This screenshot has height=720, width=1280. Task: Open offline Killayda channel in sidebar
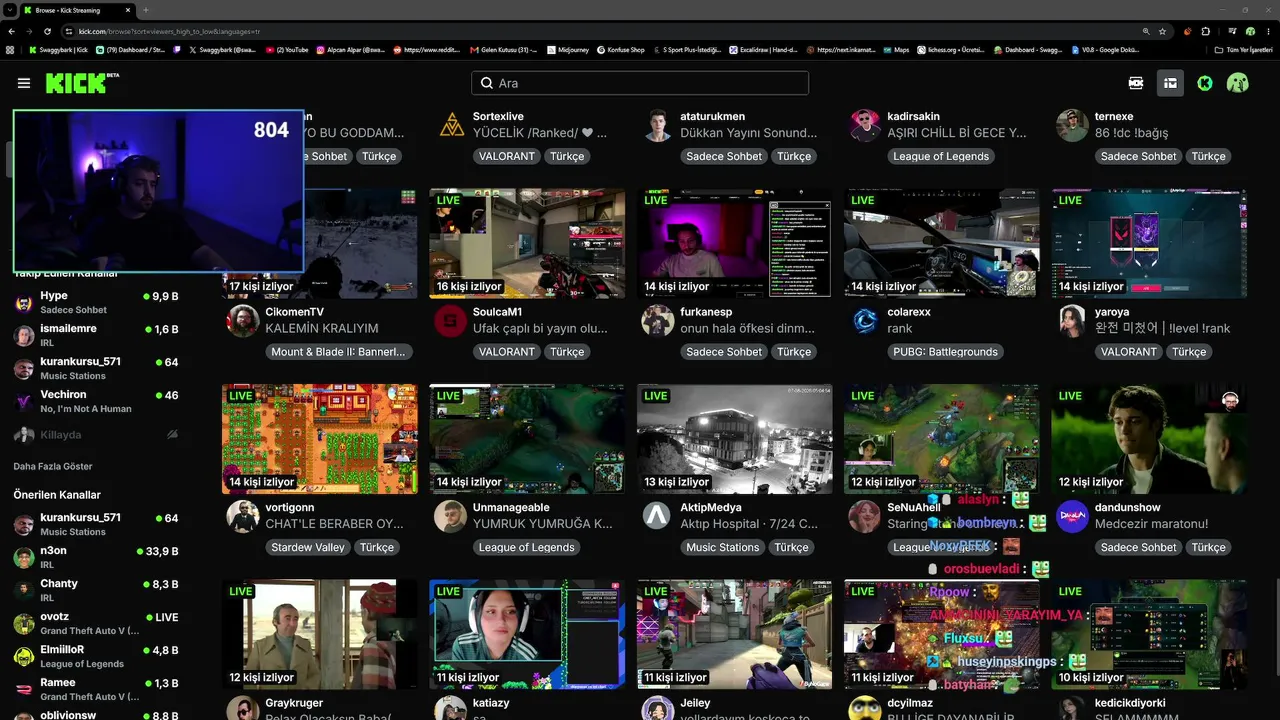(x=96, y=435)
